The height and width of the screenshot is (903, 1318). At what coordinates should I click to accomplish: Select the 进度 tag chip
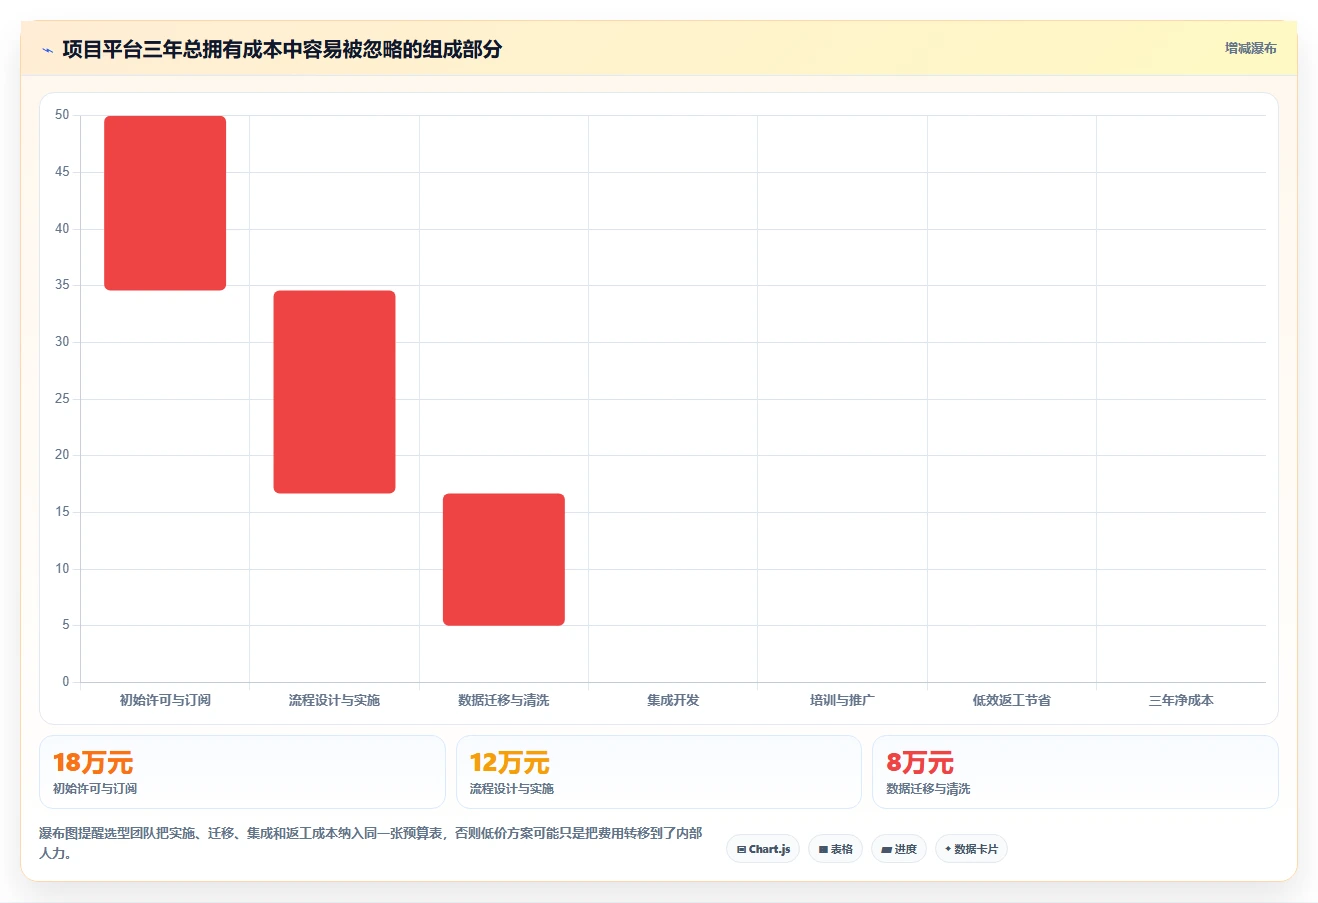pos(899,849)
